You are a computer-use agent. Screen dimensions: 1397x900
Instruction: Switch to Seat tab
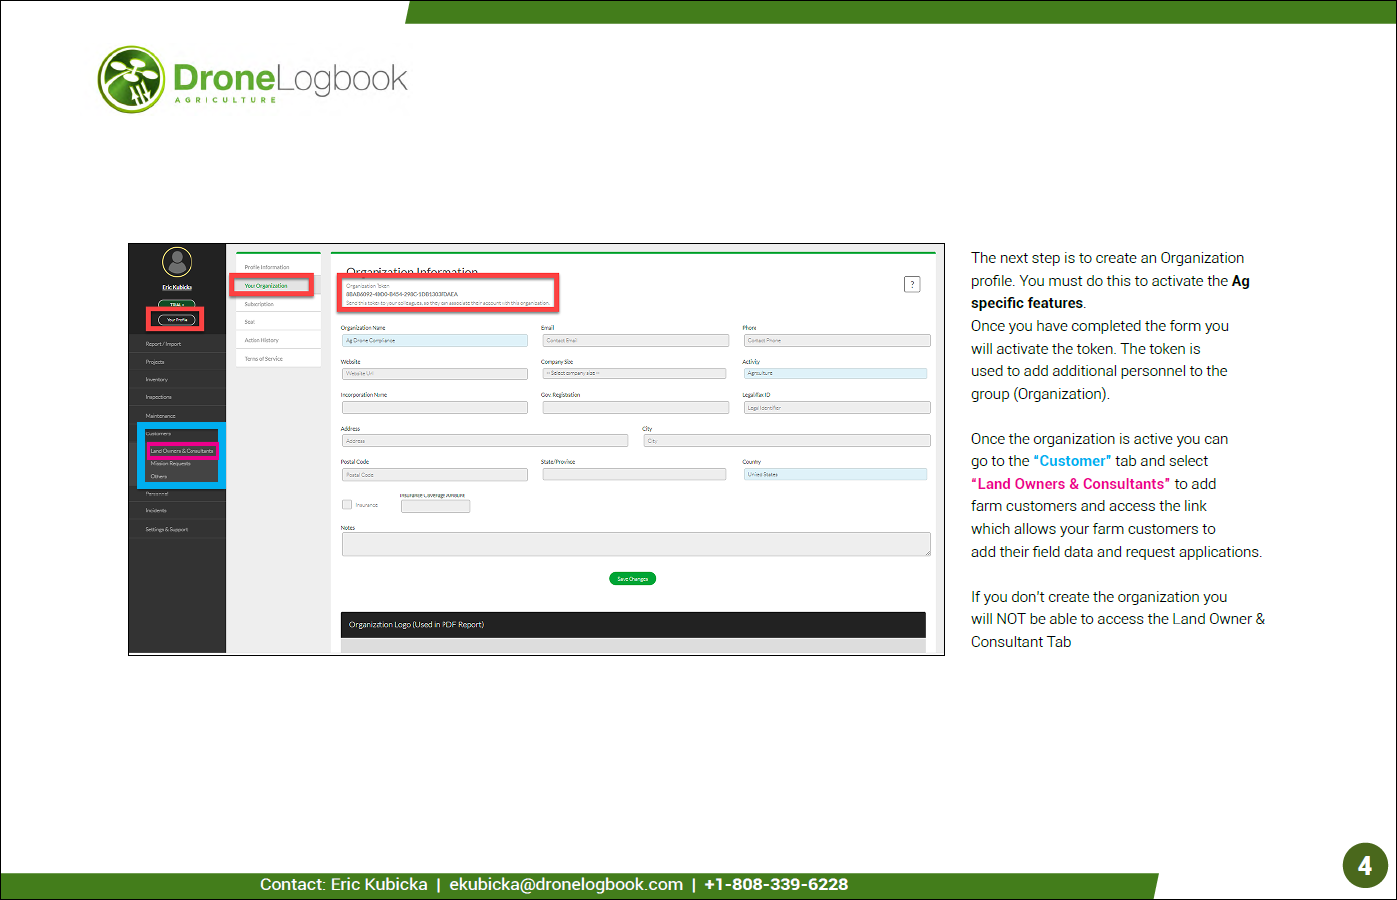pyautogui.click(x=278, y=322)
